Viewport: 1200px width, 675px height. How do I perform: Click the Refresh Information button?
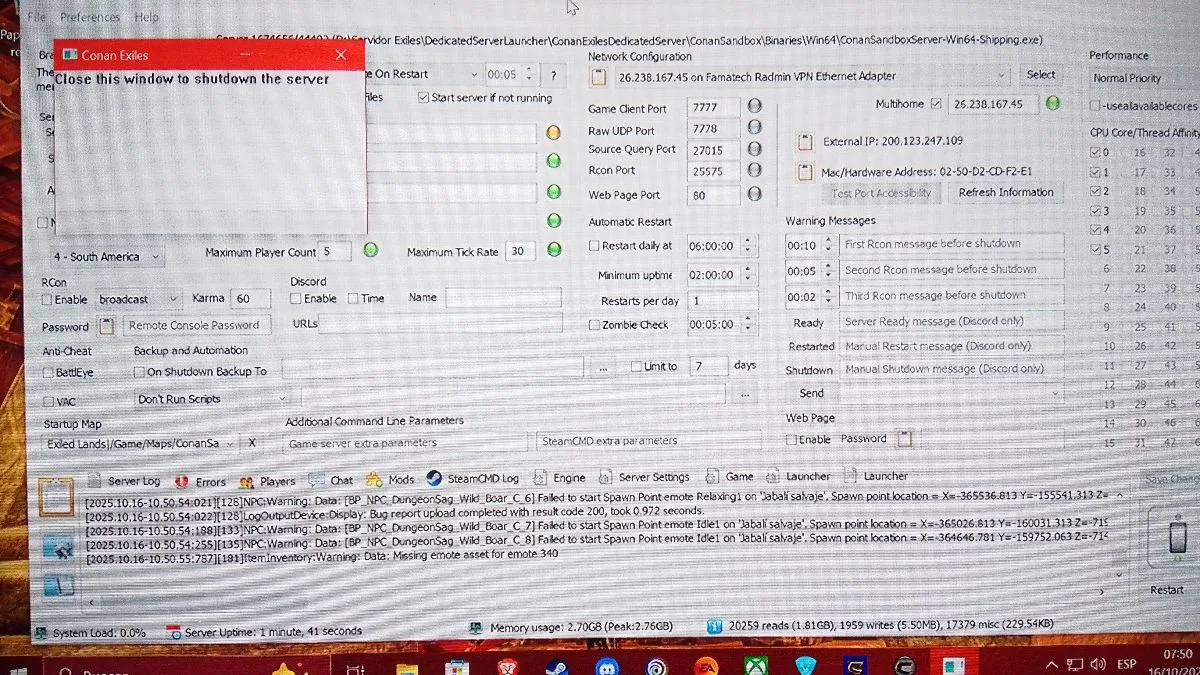pos(1006,192)
